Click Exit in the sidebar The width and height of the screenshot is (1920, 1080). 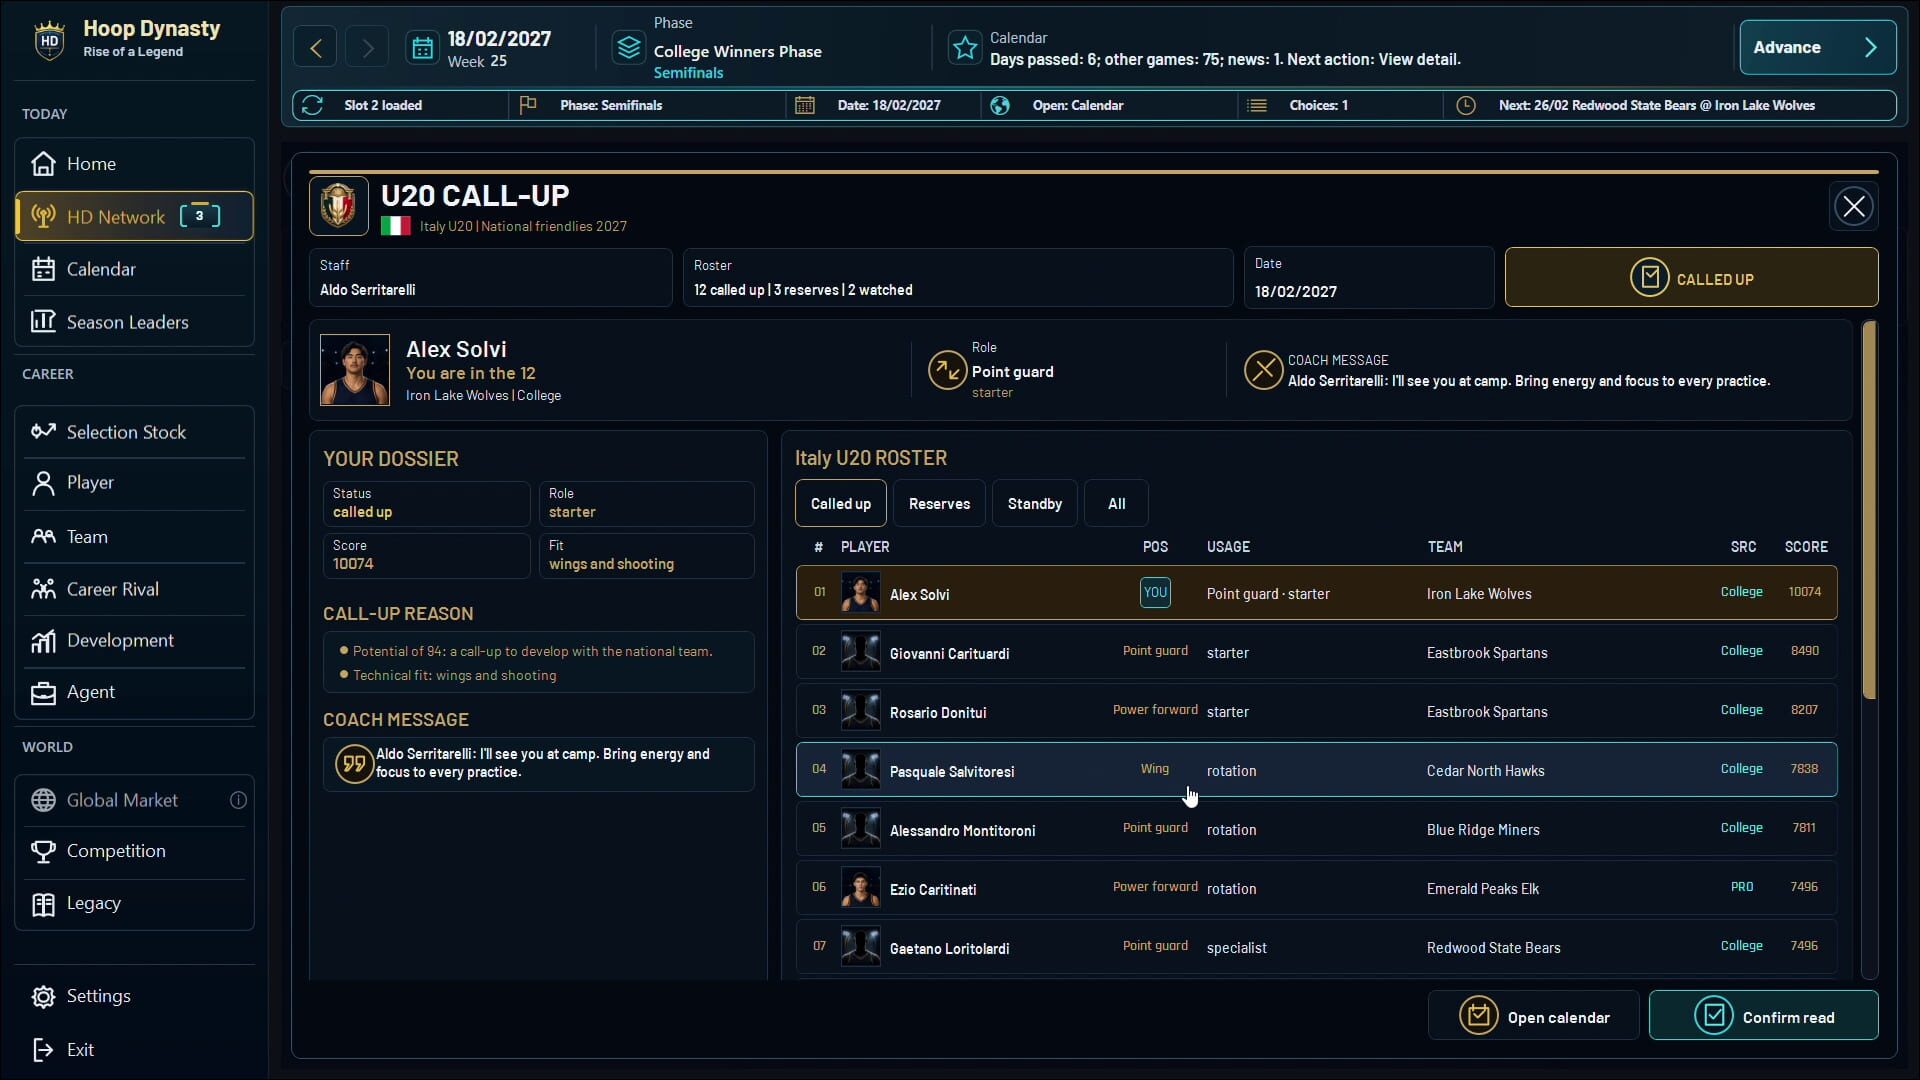point(135,1049)
